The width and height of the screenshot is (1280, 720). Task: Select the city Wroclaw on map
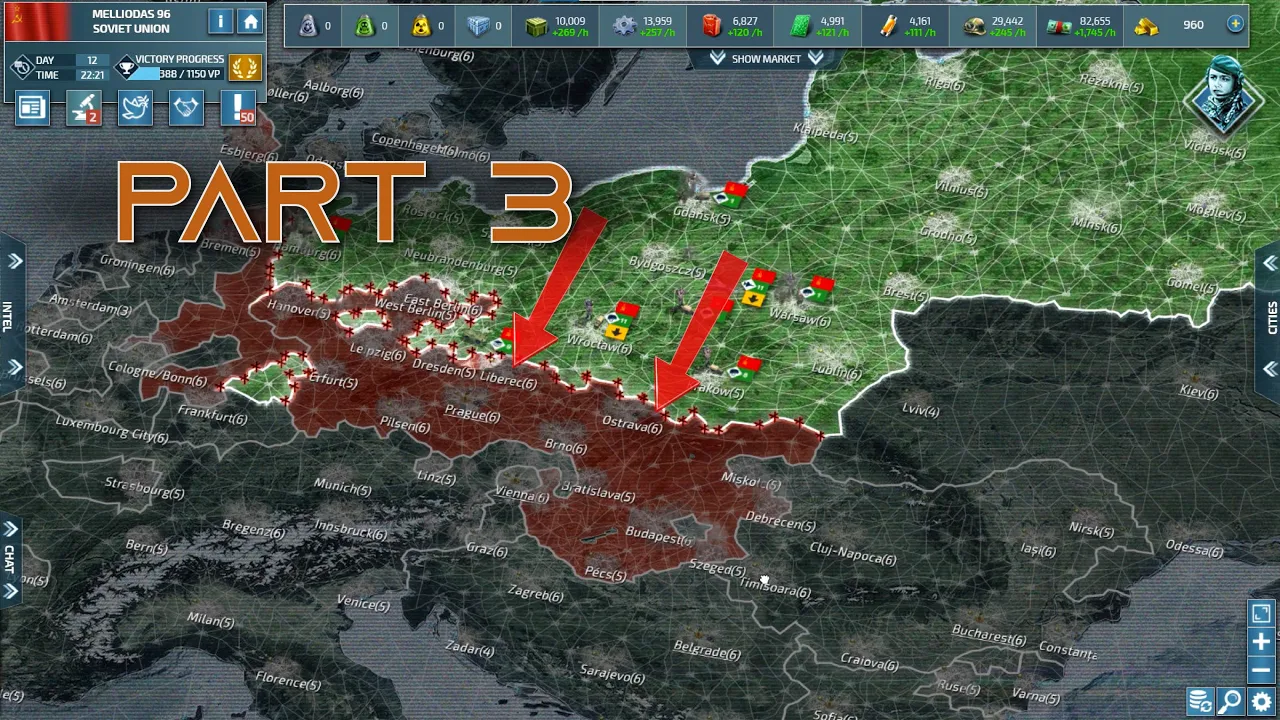tap(597, 346)
